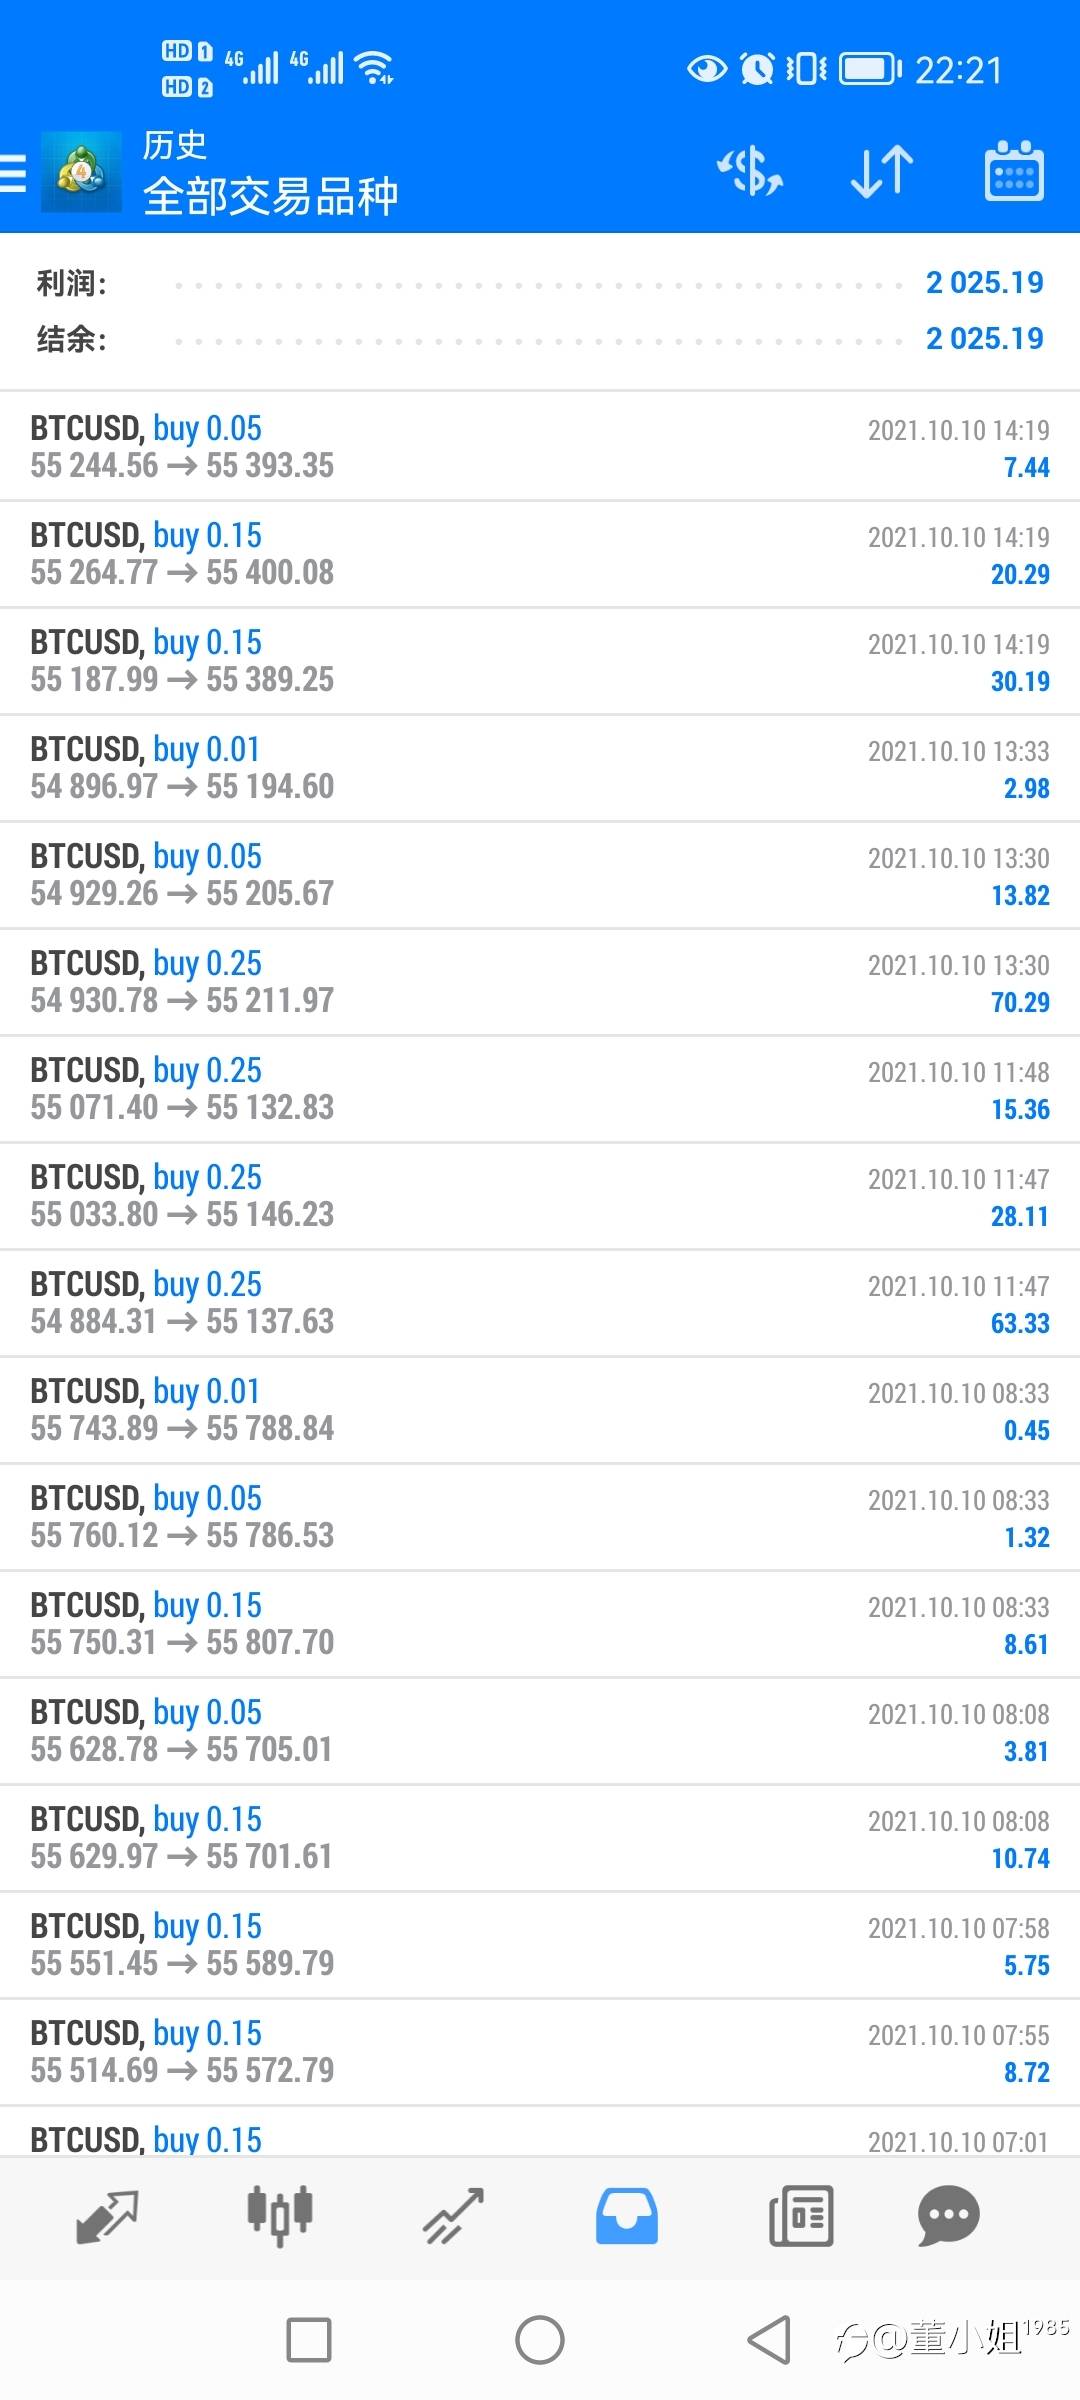The width and height of the screenshot is (1080, 2400).
Task: Expand BTCUSD buy 0.05 trade with profit 7.44
Action: pos(540,446)
